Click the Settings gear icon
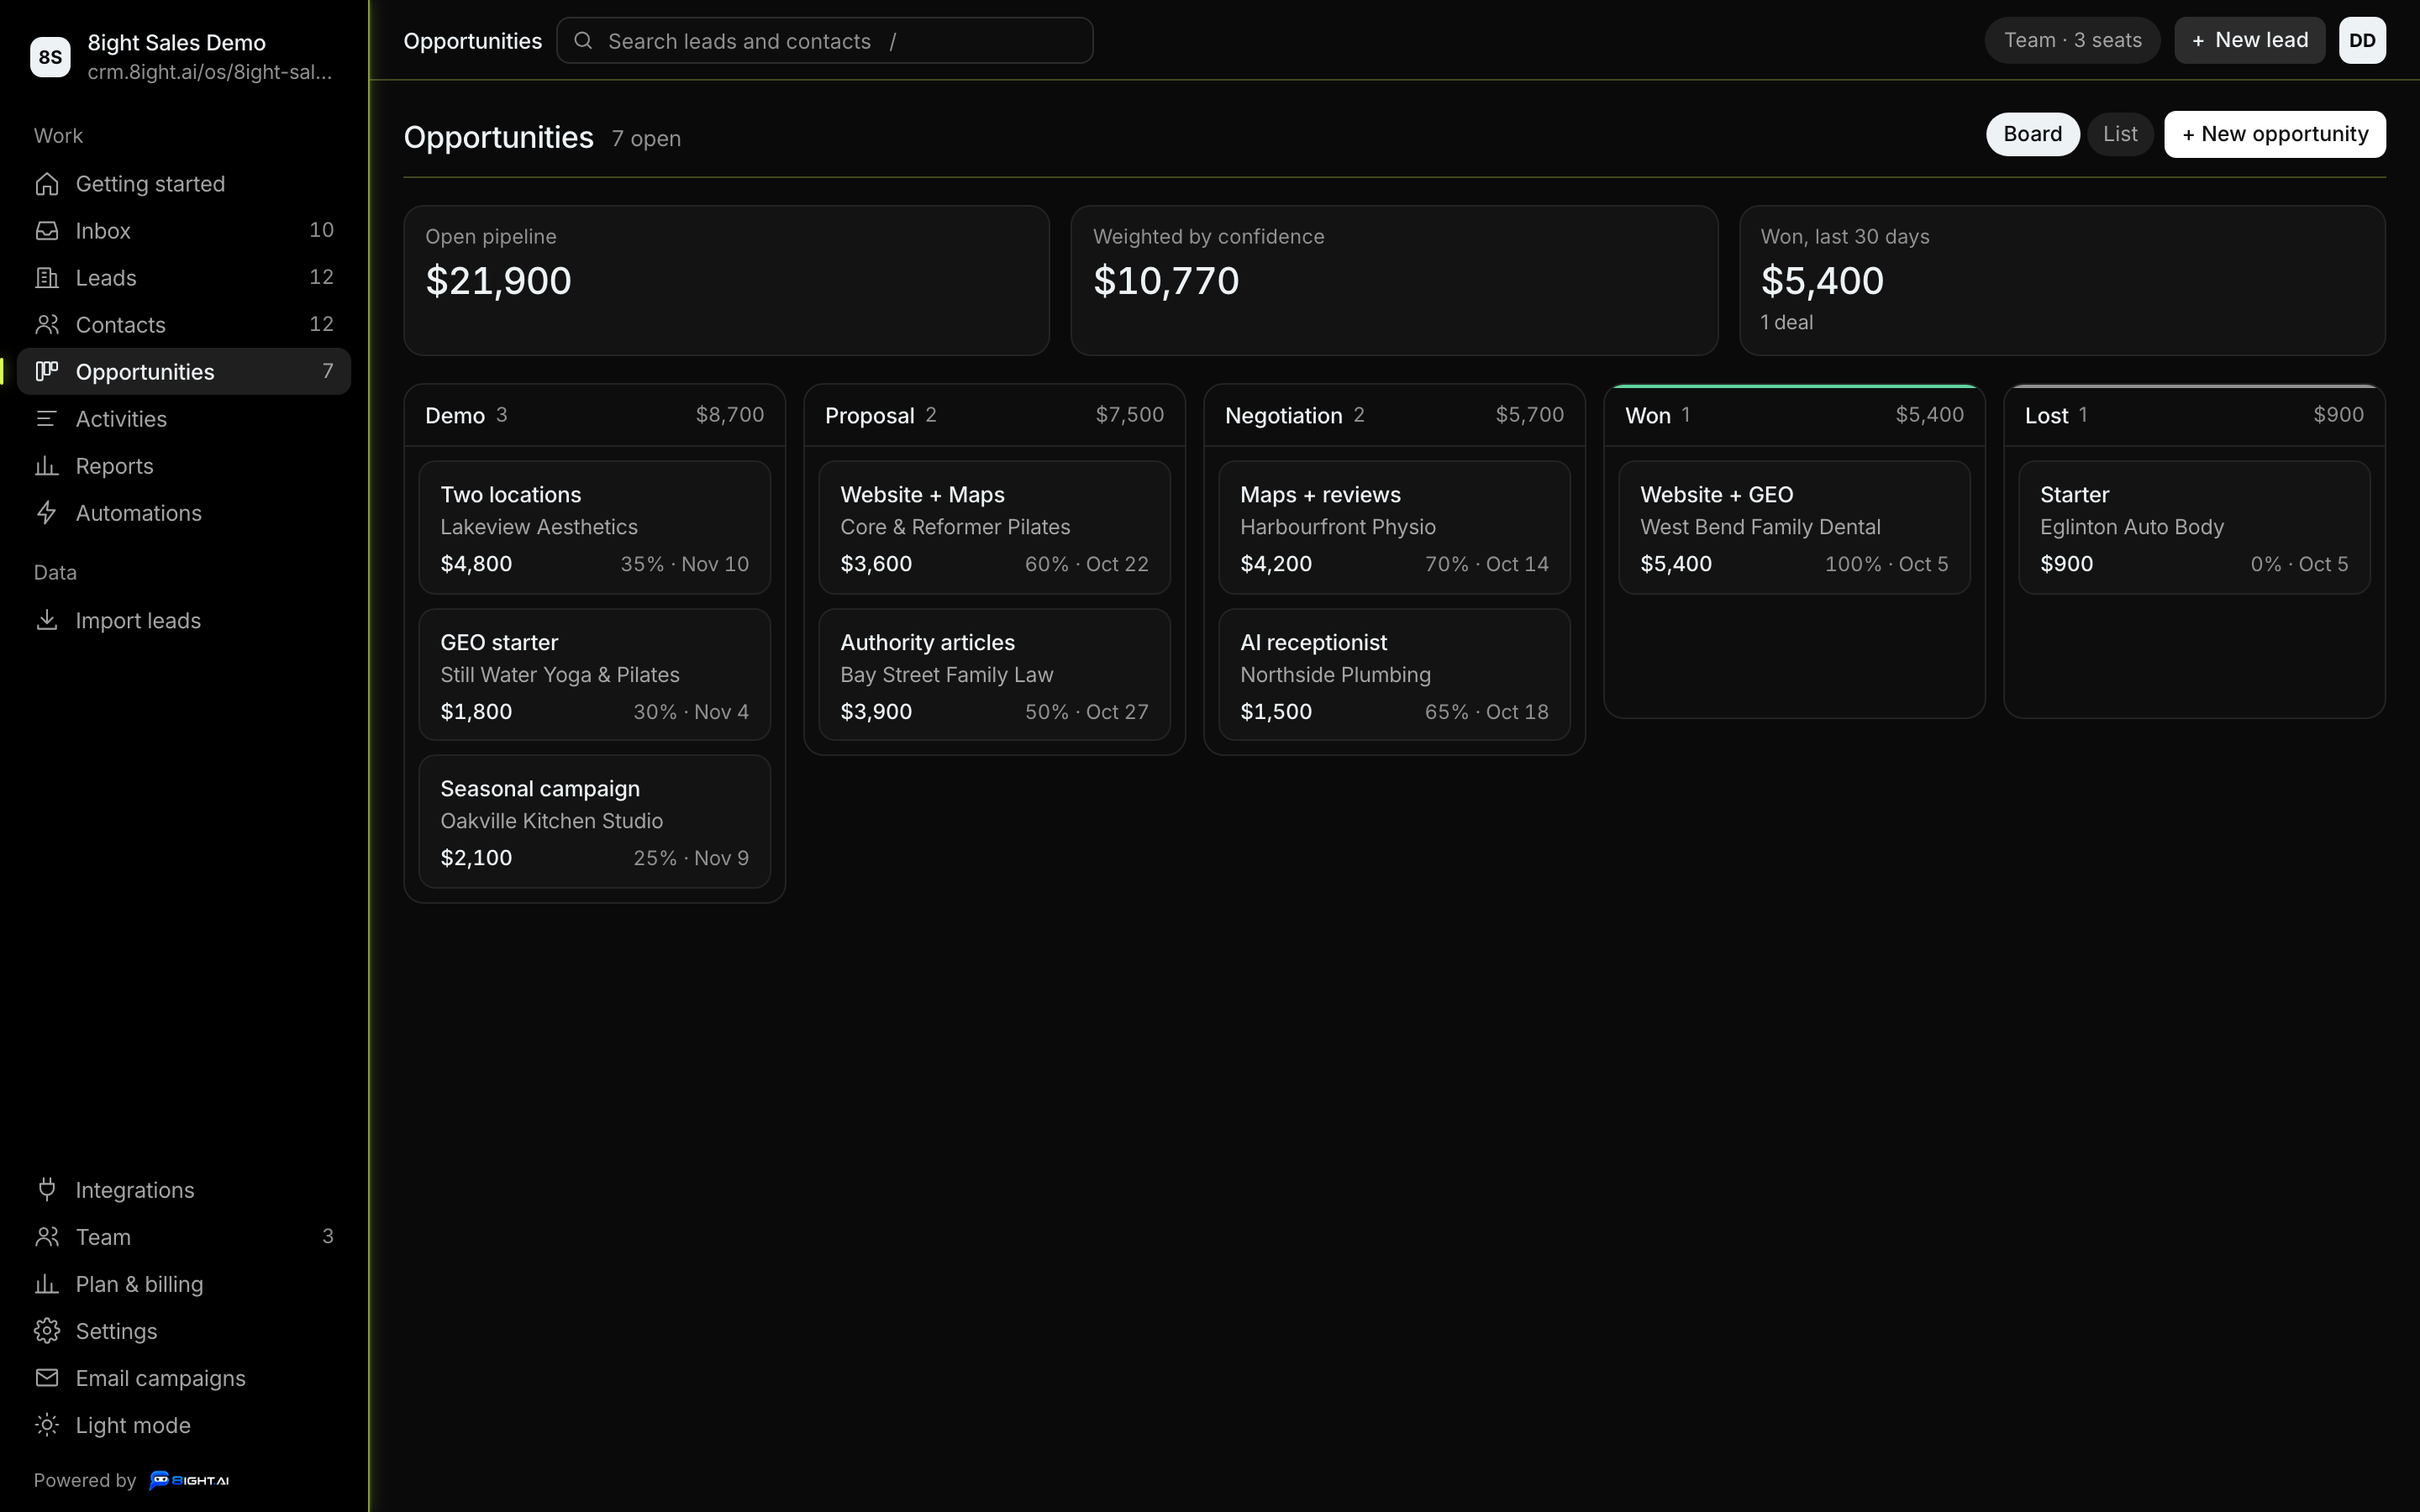Screen dimensions: 2420x1512 point(47,1331)
